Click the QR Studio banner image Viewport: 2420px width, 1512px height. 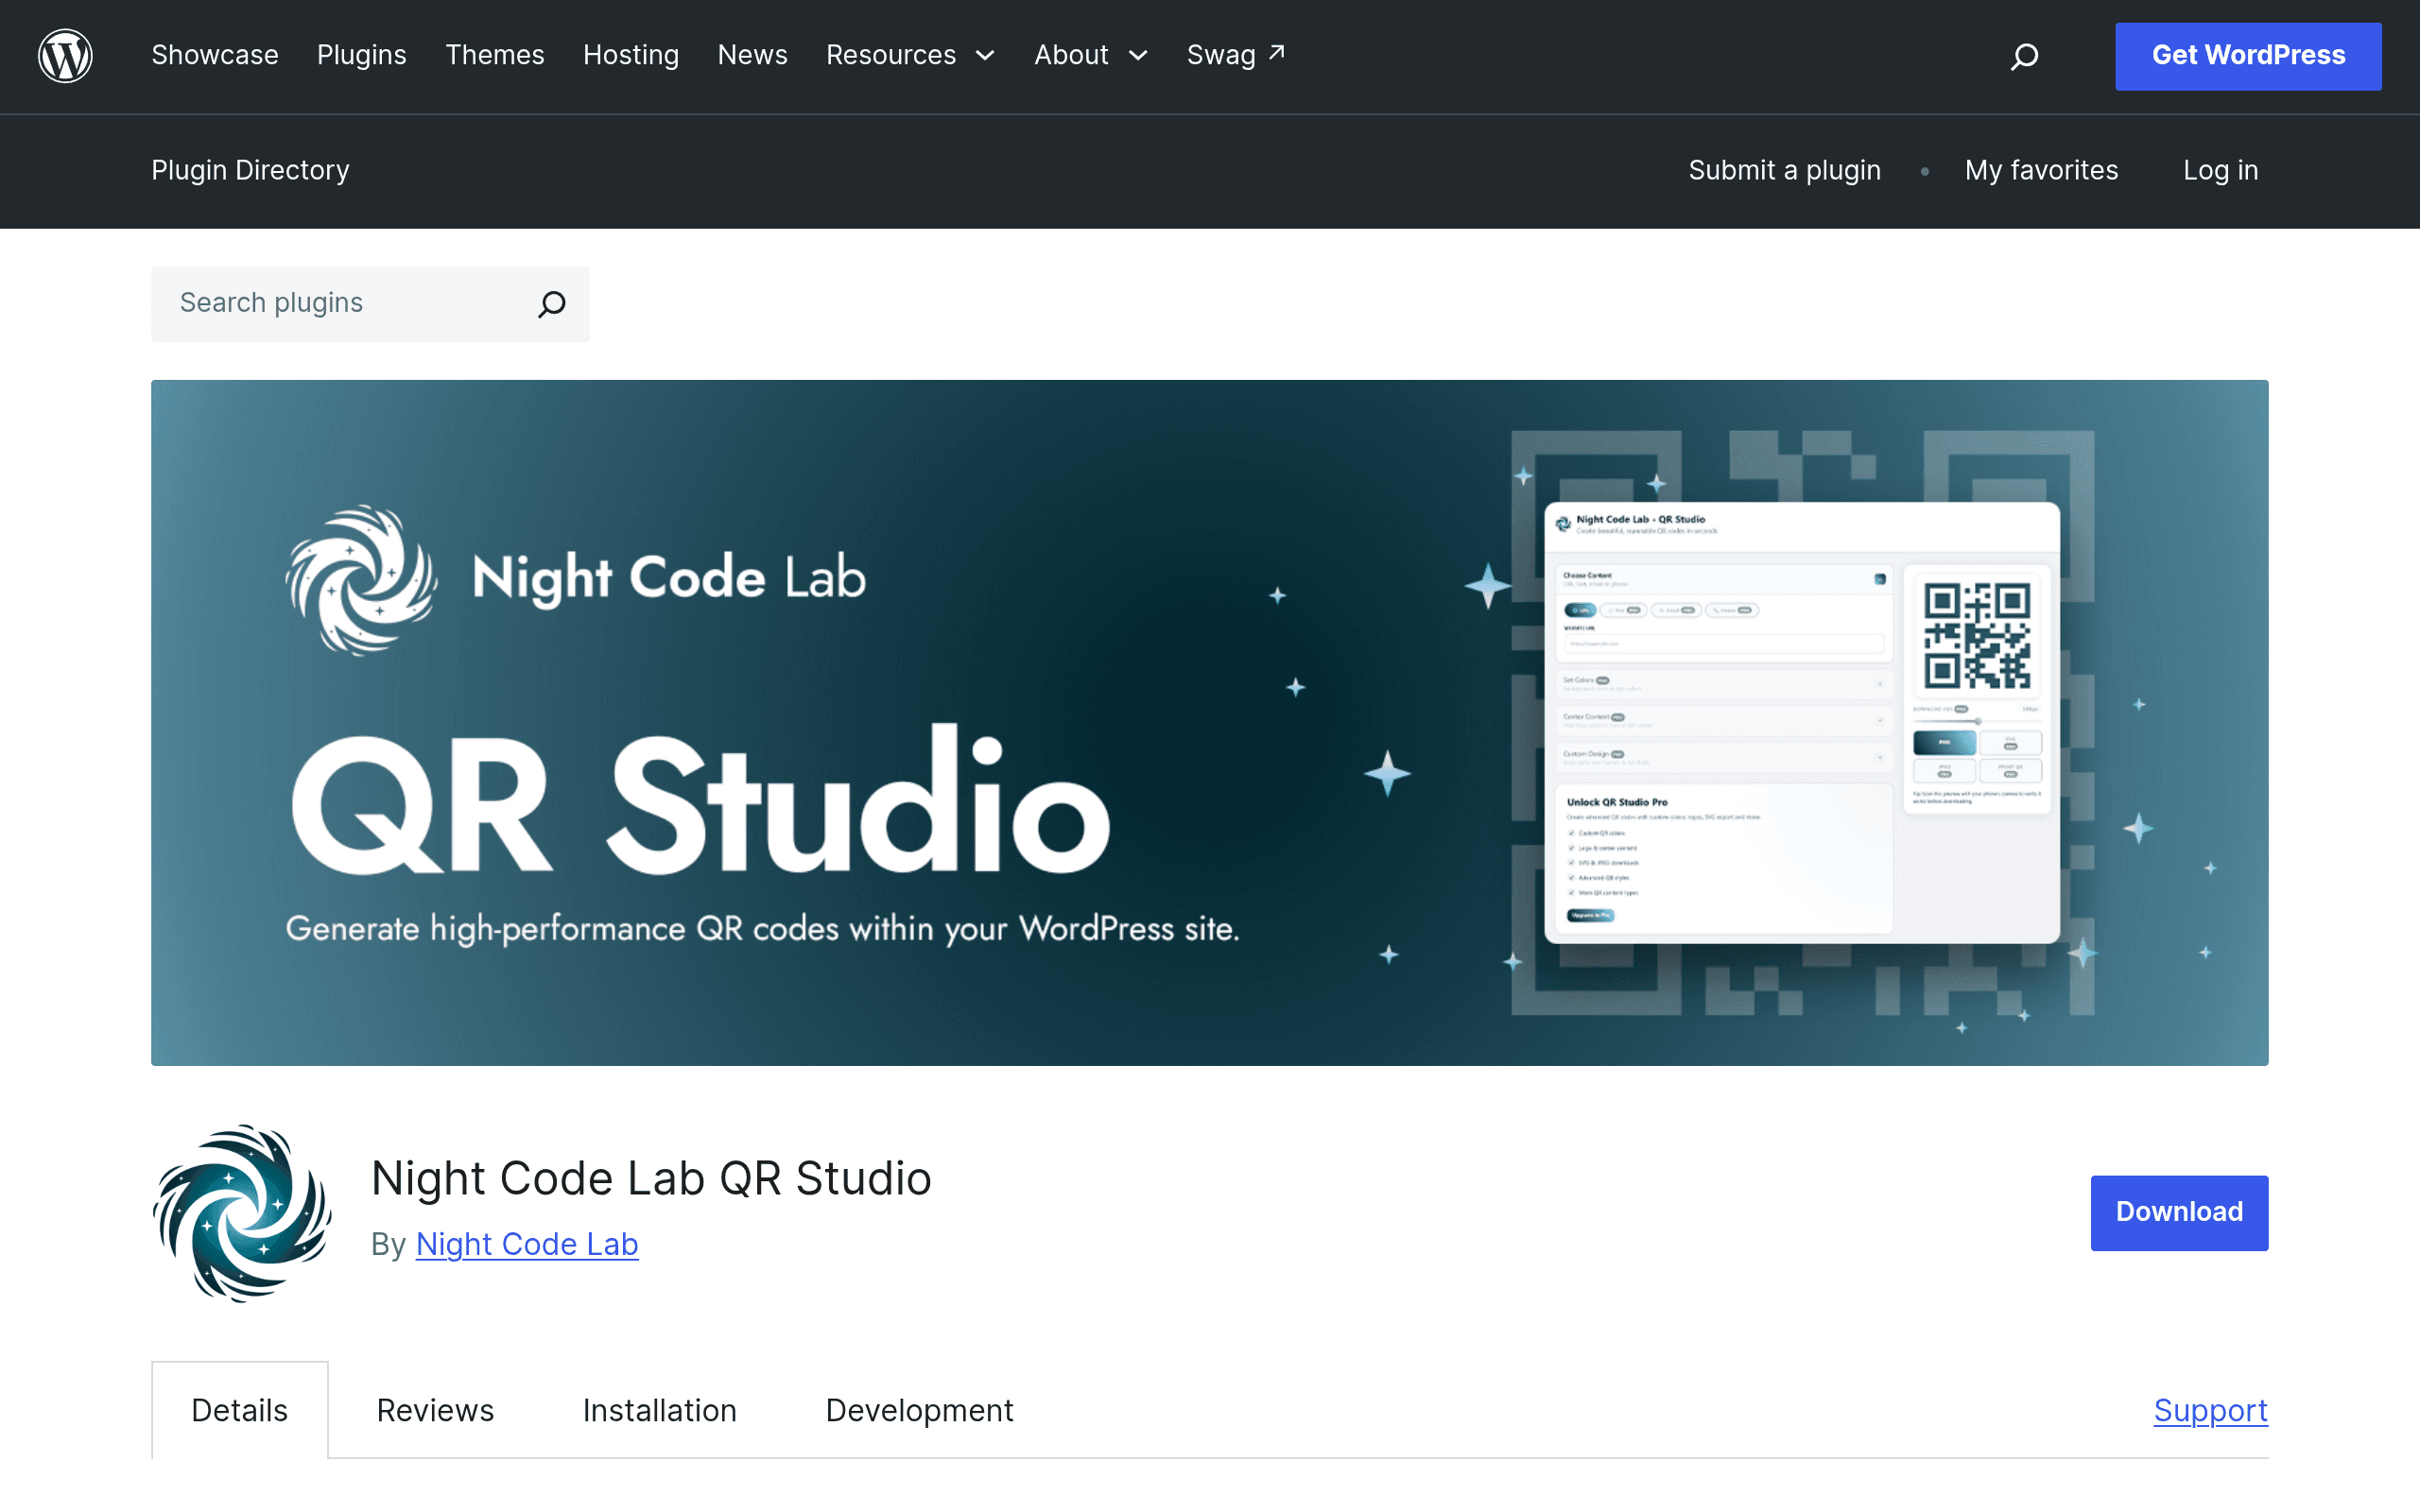tap(1210, 722)
